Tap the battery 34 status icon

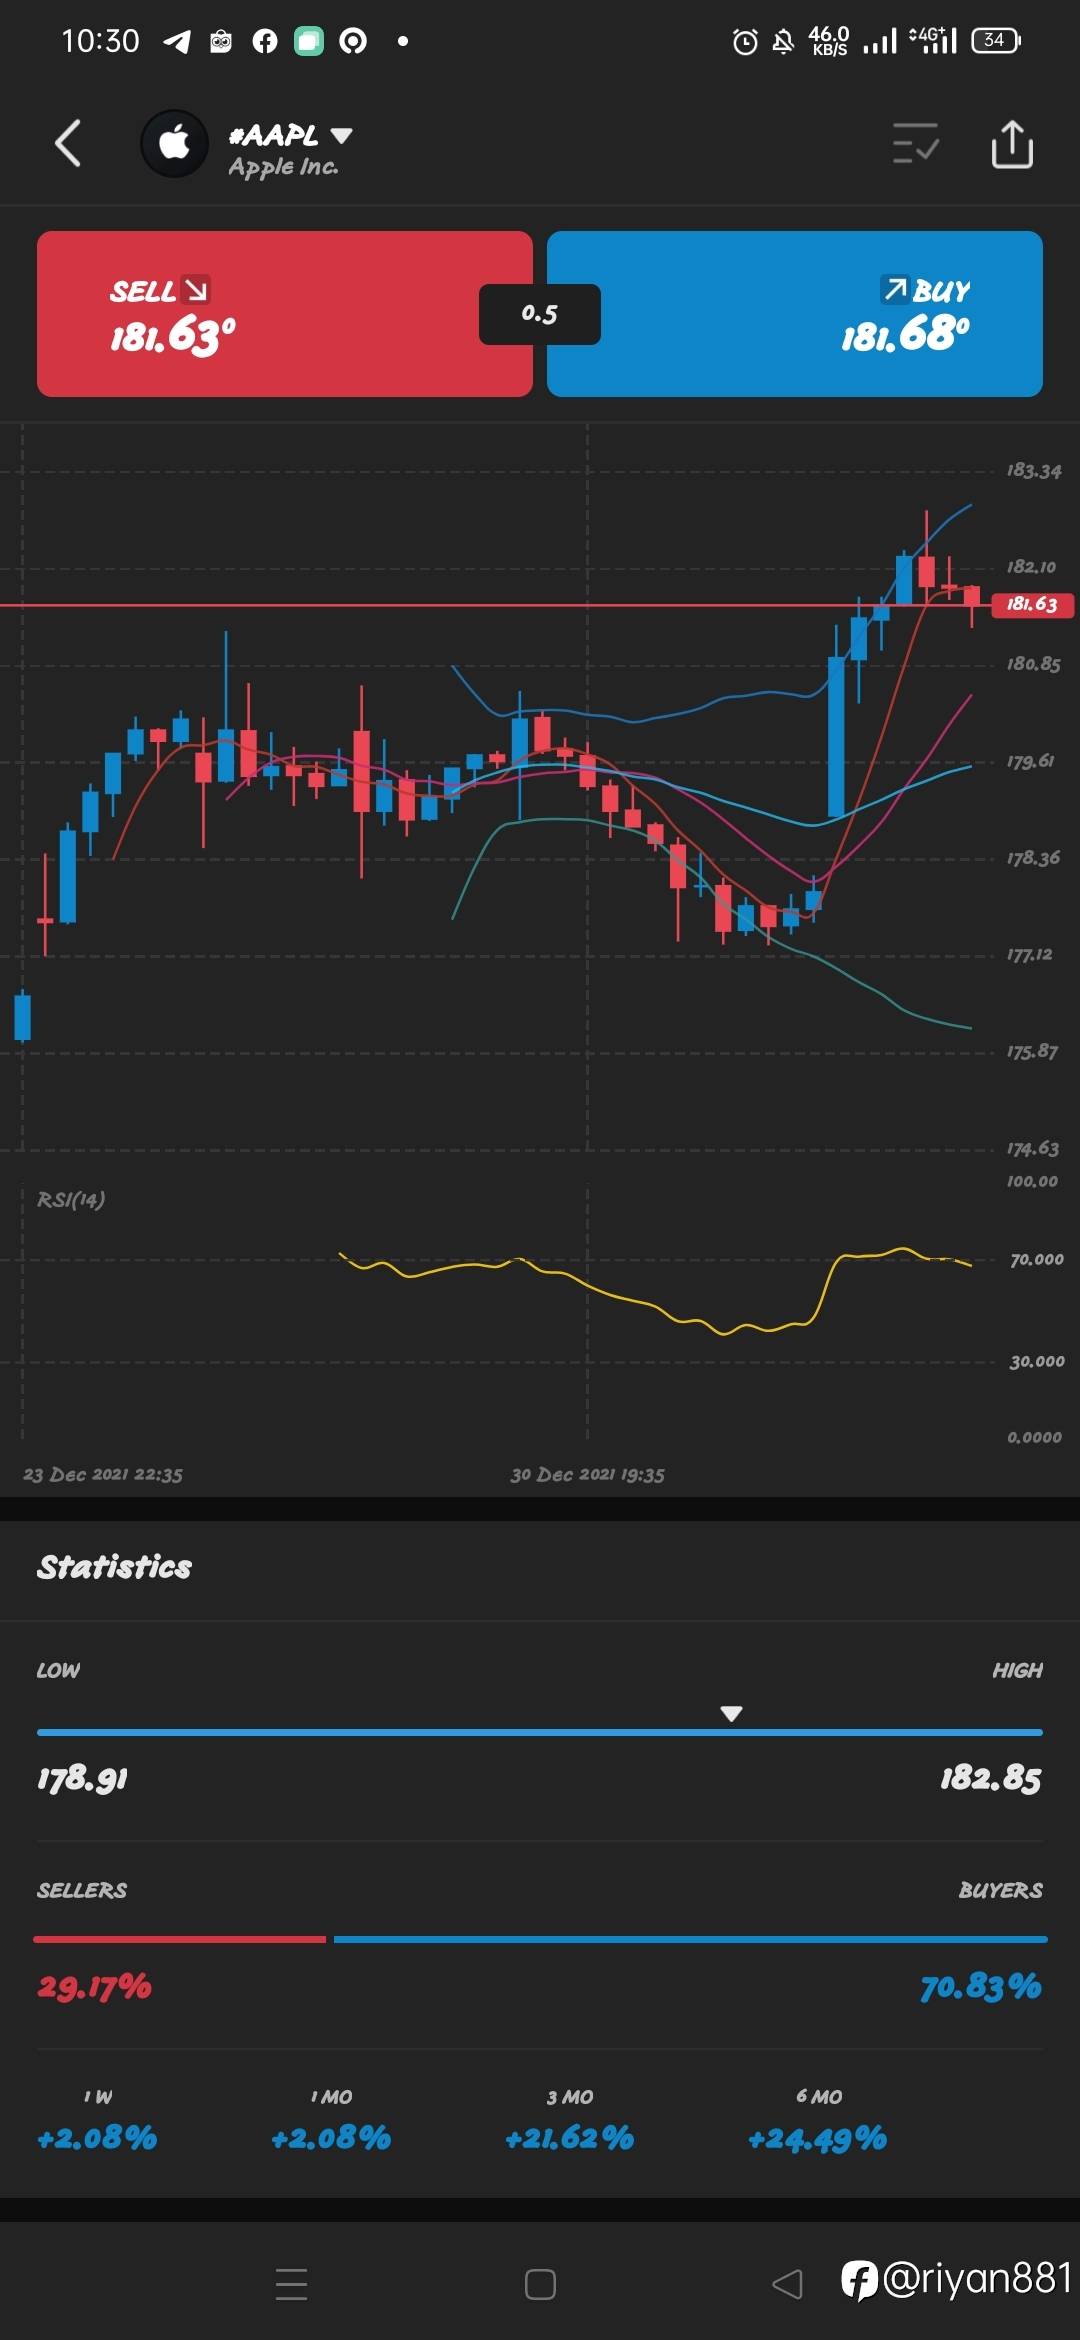point(996,41)
